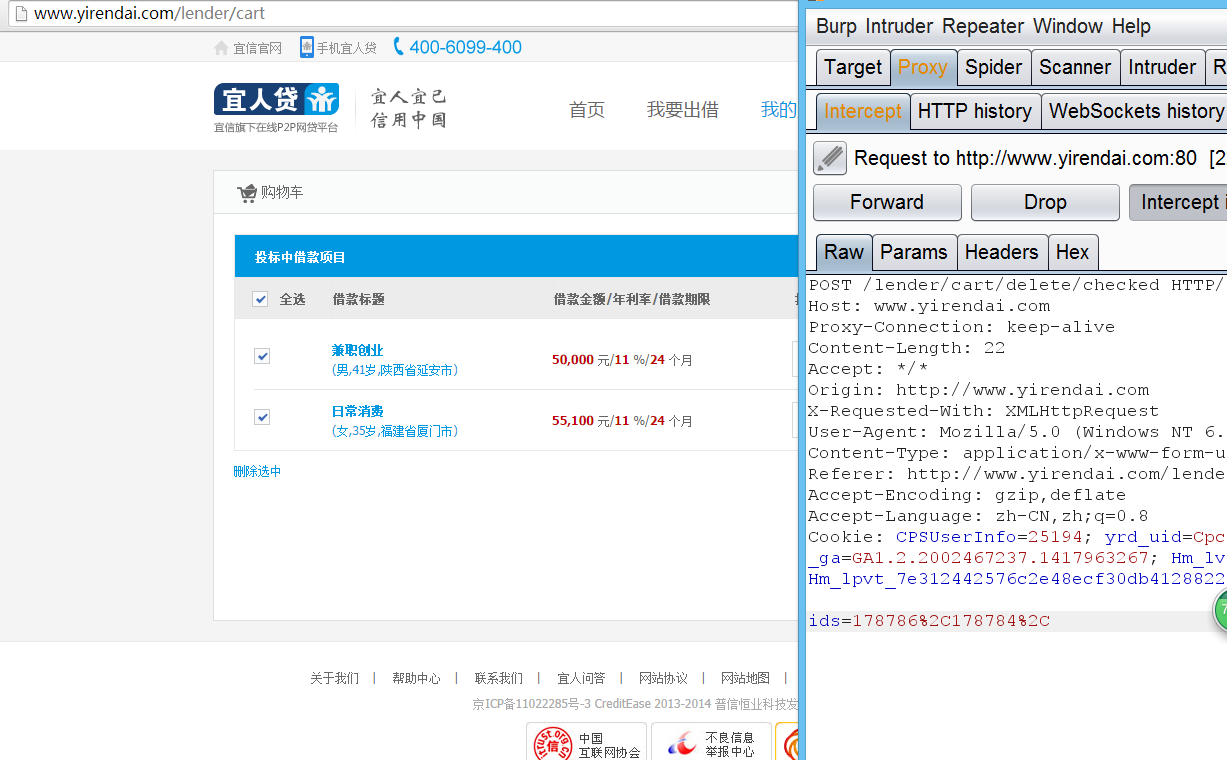Switch to the Proxy tab
This screenshot has height=760, width=1227.
pos(922,67)
